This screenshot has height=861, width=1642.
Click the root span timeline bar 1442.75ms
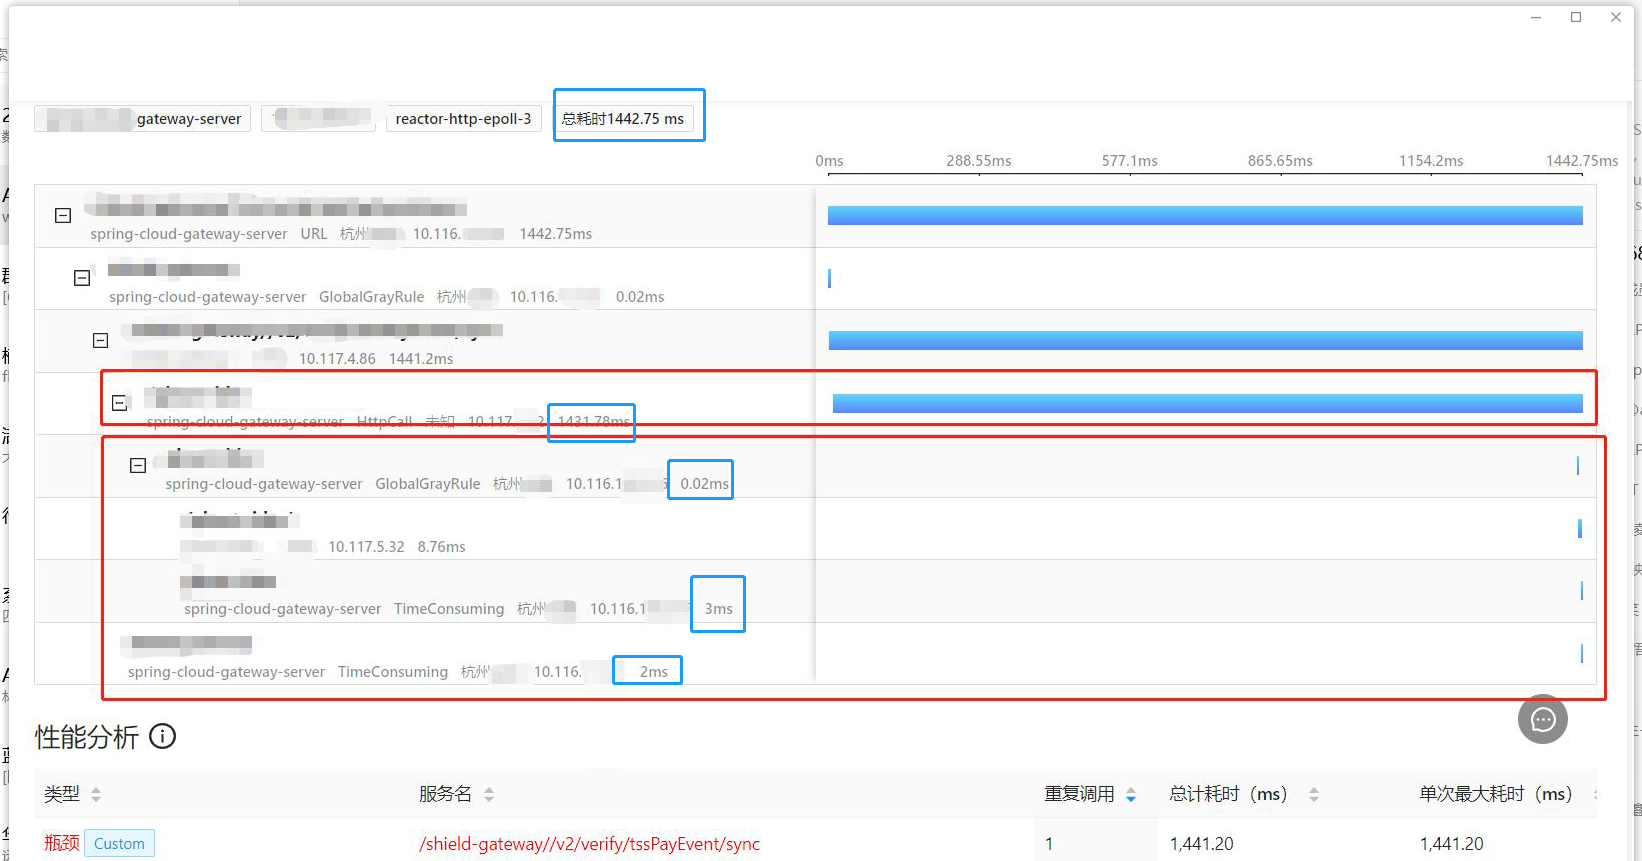1205,215
